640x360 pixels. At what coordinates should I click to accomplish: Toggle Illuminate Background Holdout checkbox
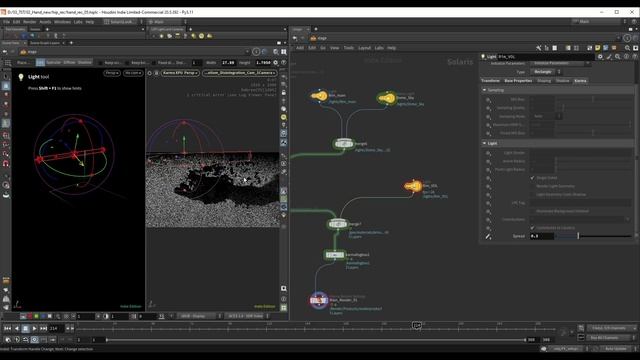tap(532, 211)
